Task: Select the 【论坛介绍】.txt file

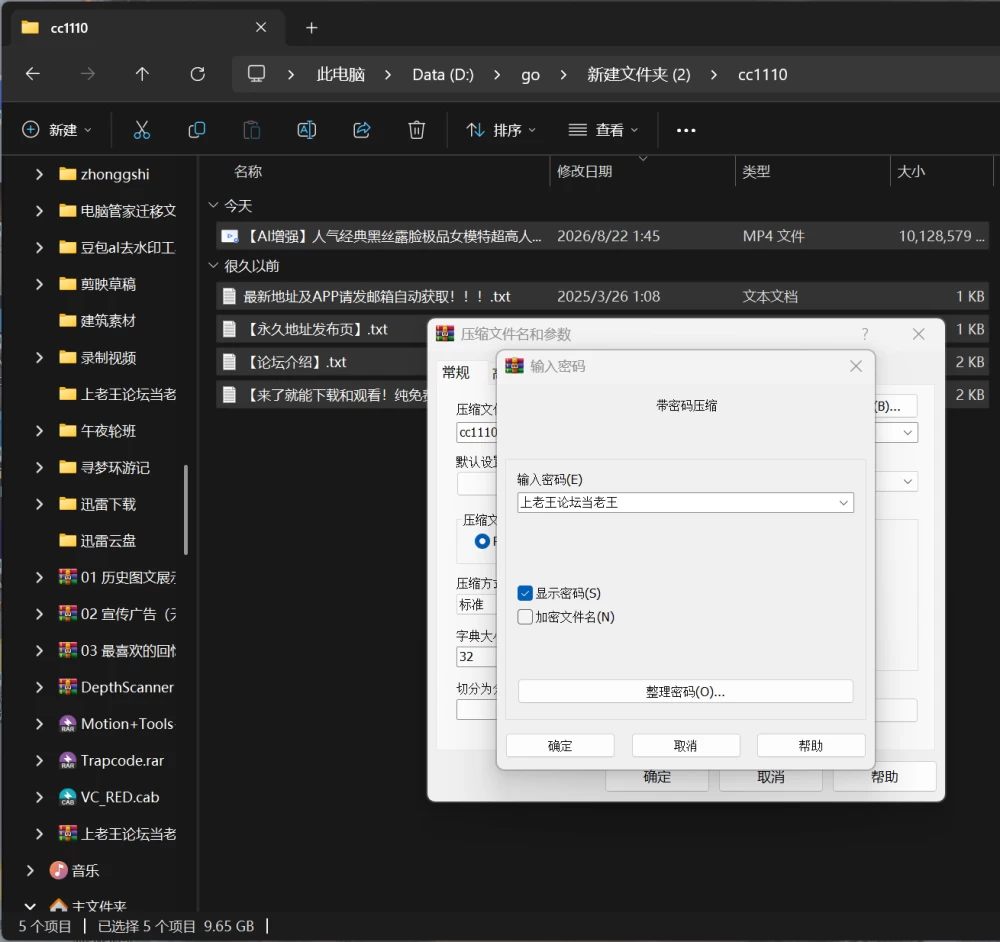Action: click(297, 362)
